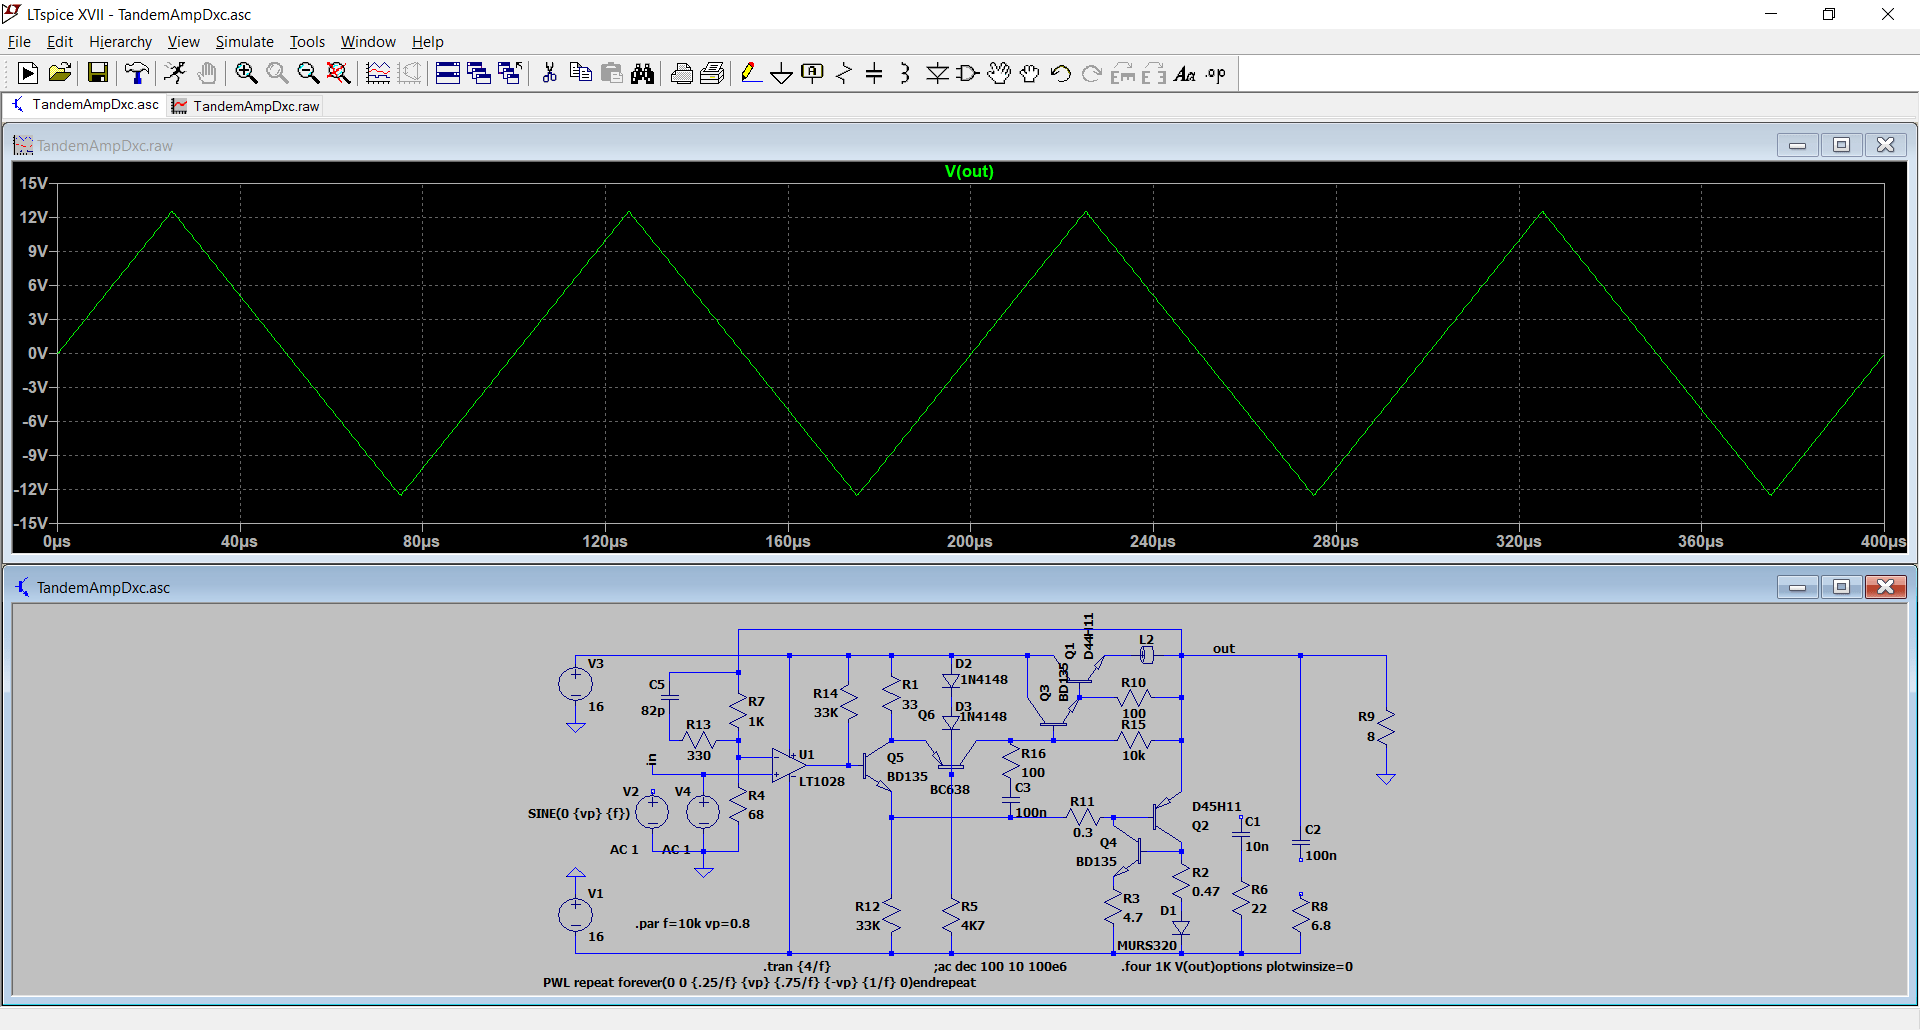Click the Pick Visible Traces icon
This screenshot has width=1920, height=1030.
[x=378, y=73]
